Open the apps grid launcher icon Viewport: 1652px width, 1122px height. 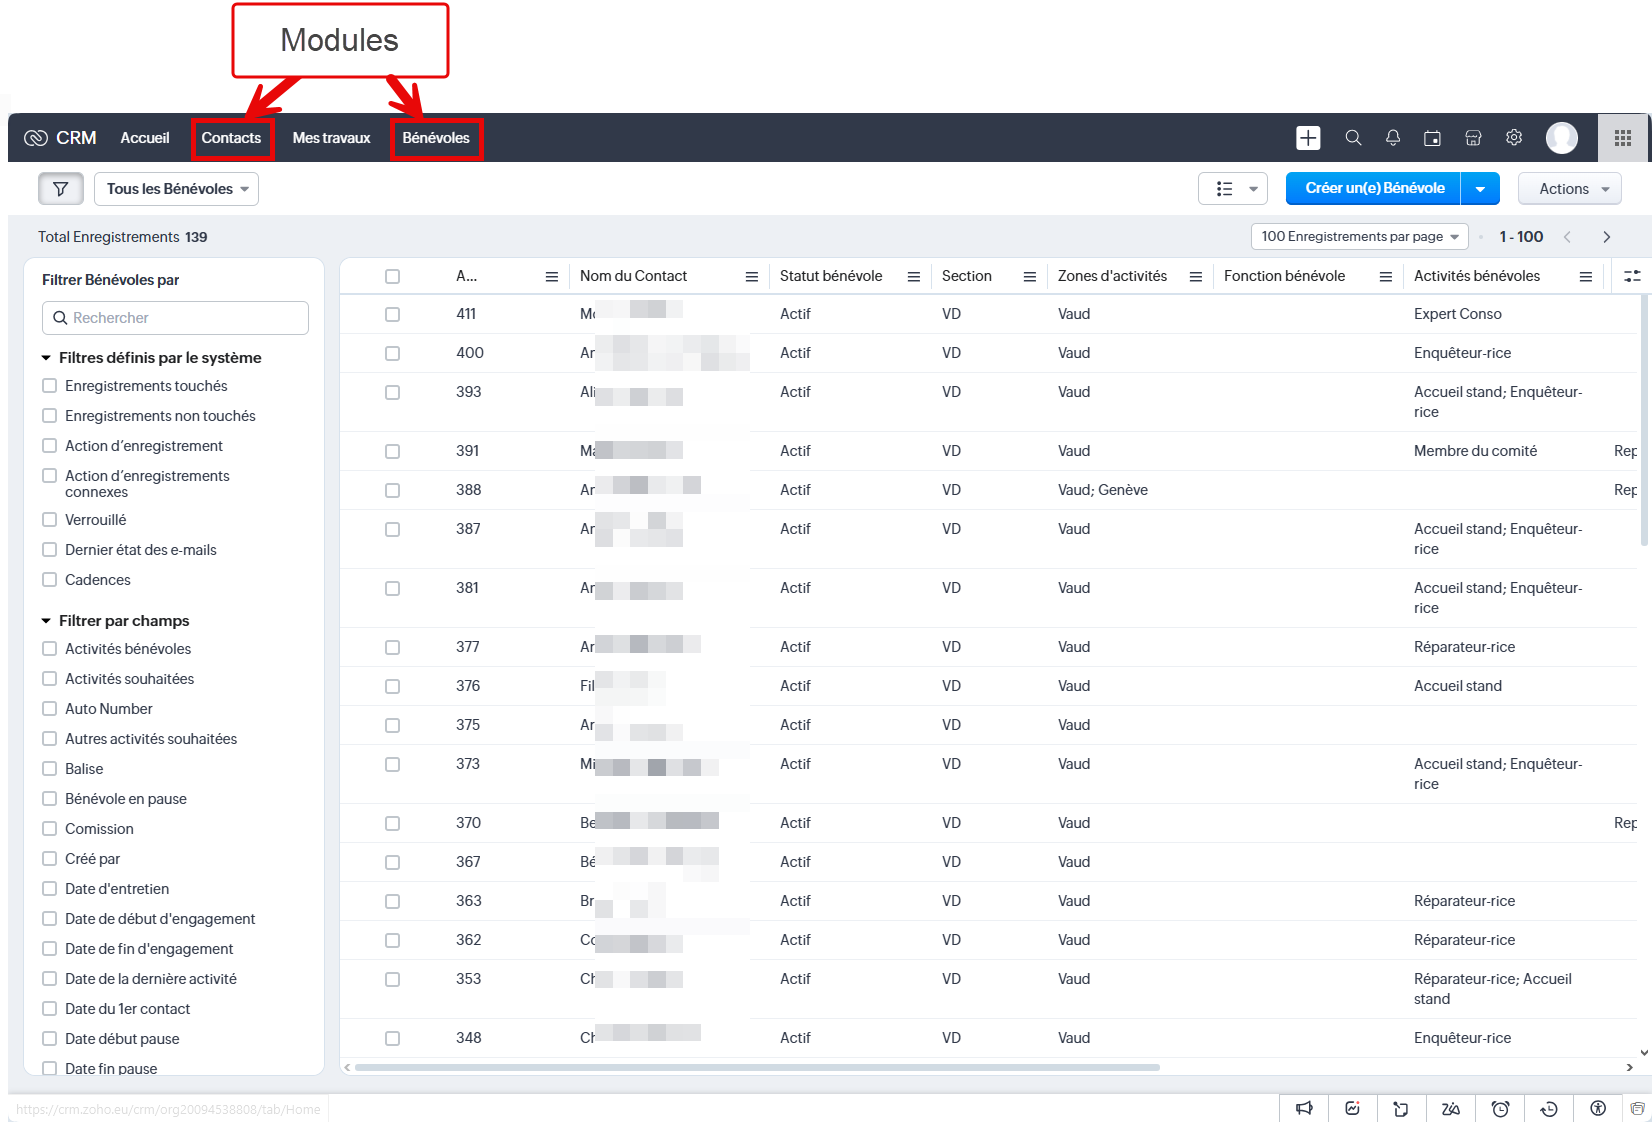(x=1622, y=138)
